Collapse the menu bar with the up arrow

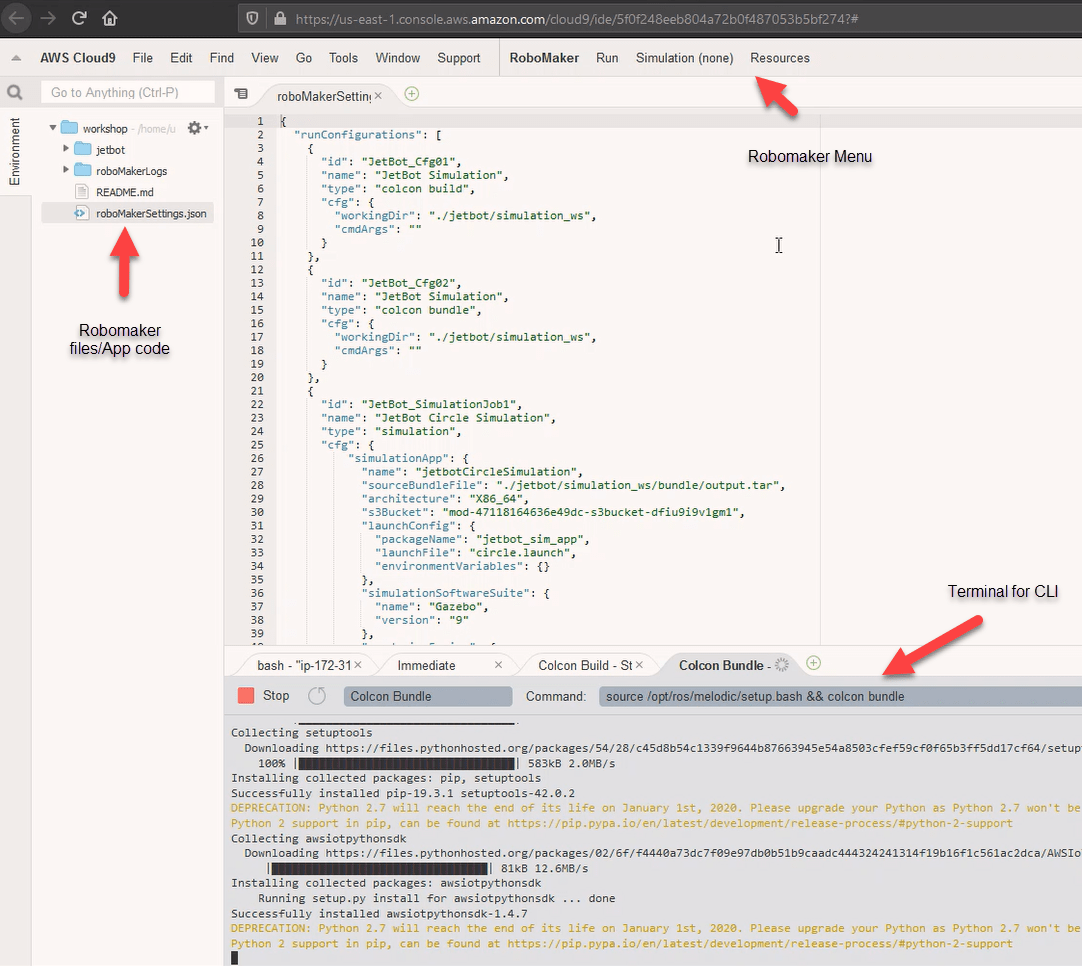18,58
